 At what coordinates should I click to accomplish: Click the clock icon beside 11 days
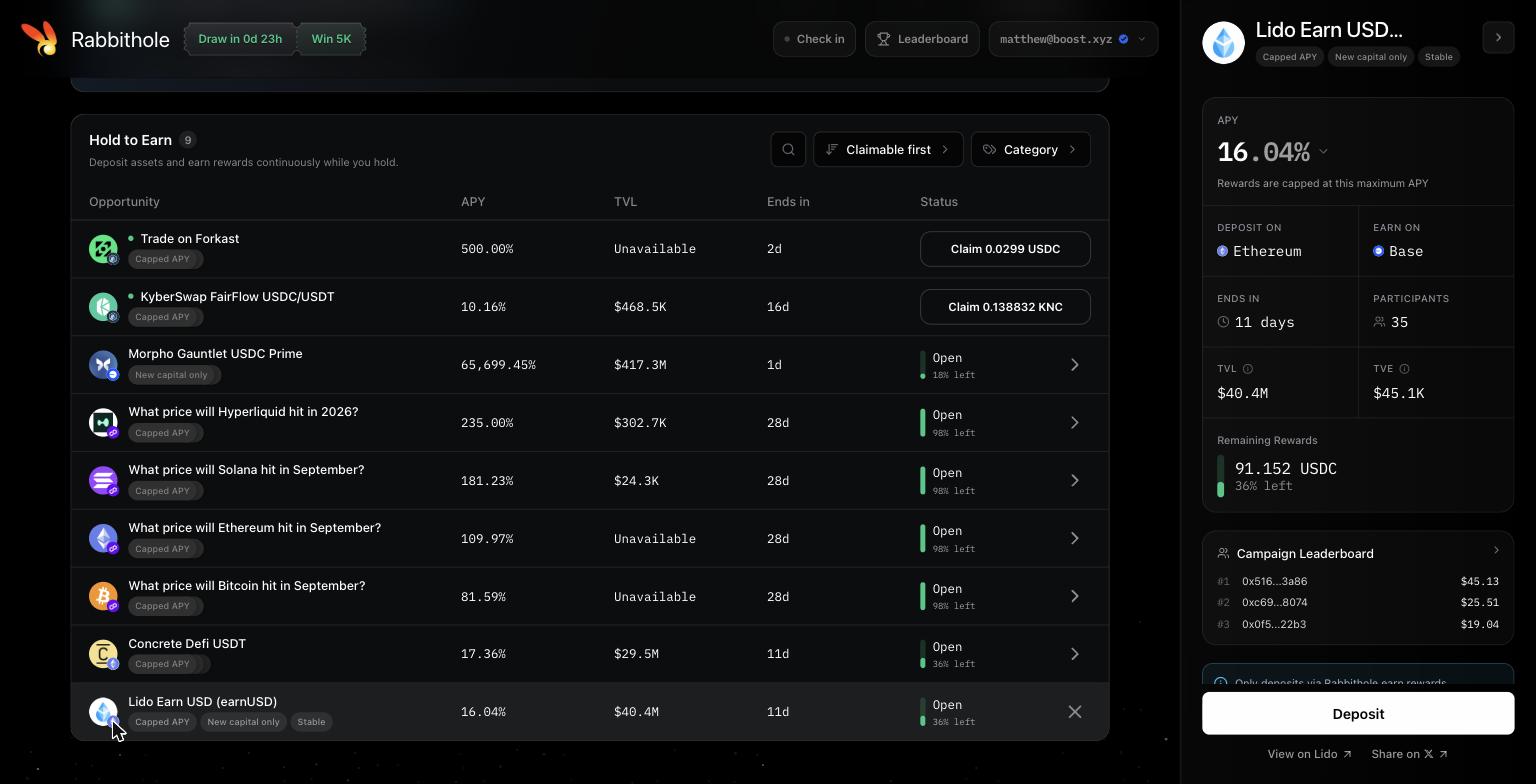coord(1223,322)
